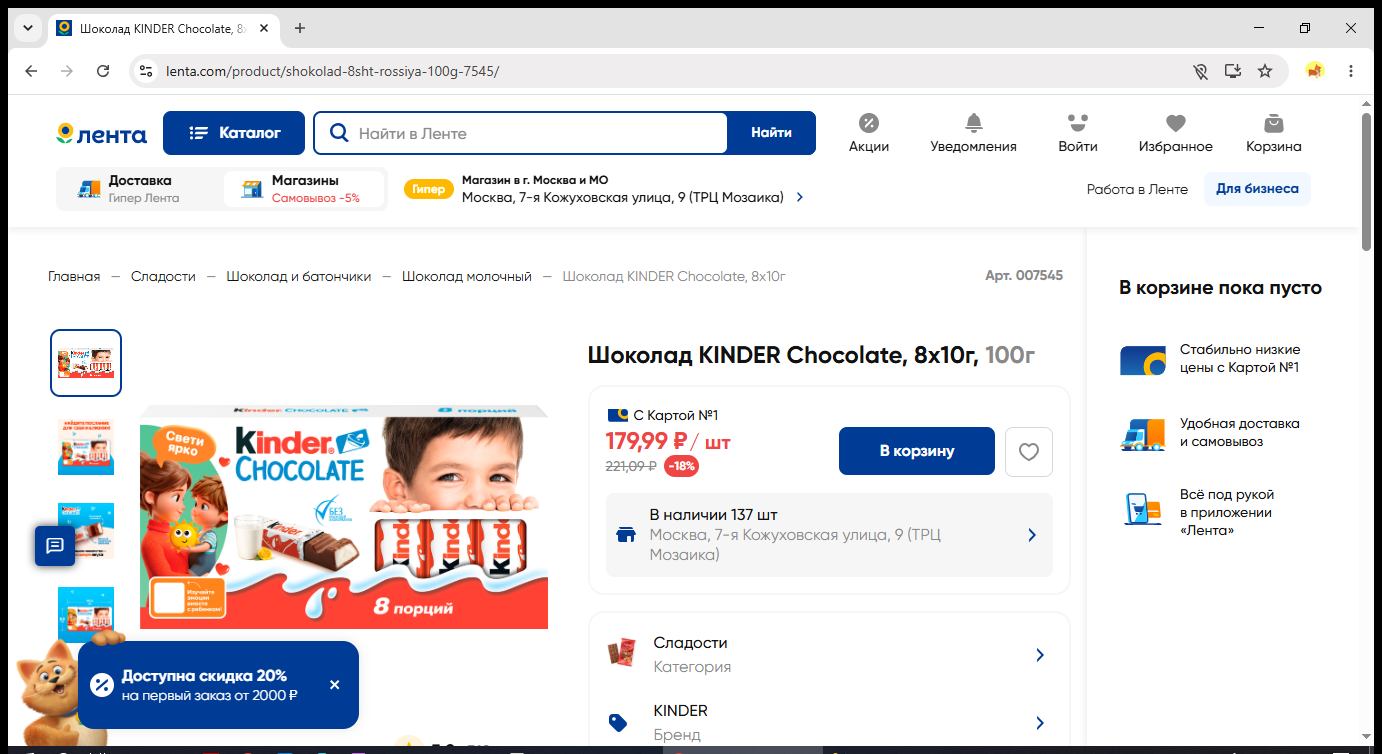This screenshot has width=1382, height=754.
Task: Click the old price 221,09 ₽
Action: click(631, 466)
